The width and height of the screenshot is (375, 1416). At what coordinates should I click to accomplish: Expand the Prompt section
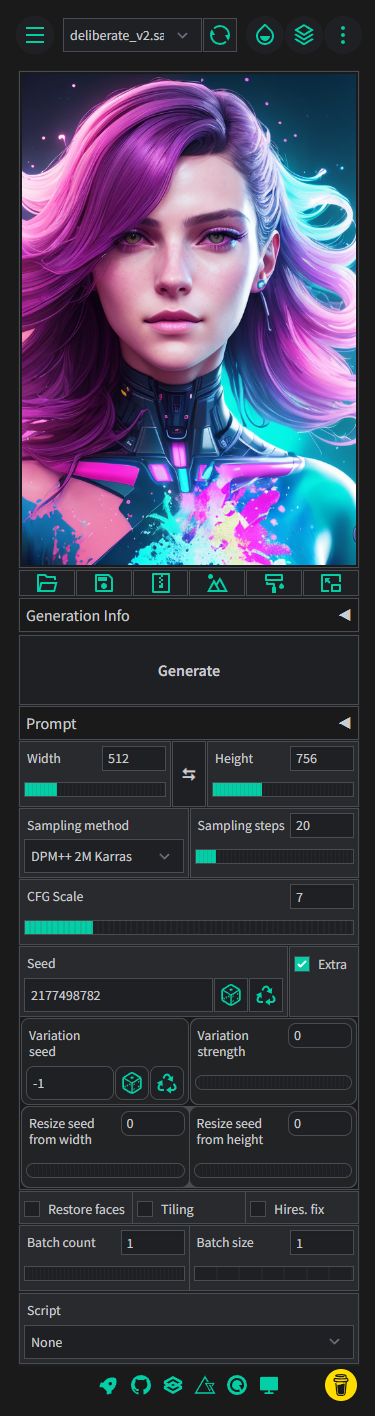point(189,723)
